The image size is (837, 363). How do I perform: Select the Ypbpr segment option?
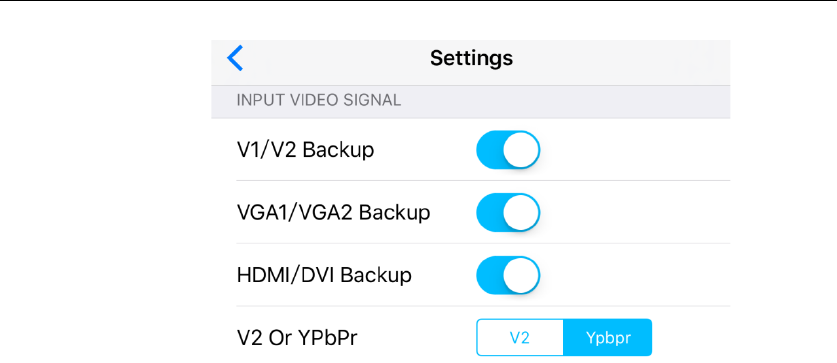[607, 338]
